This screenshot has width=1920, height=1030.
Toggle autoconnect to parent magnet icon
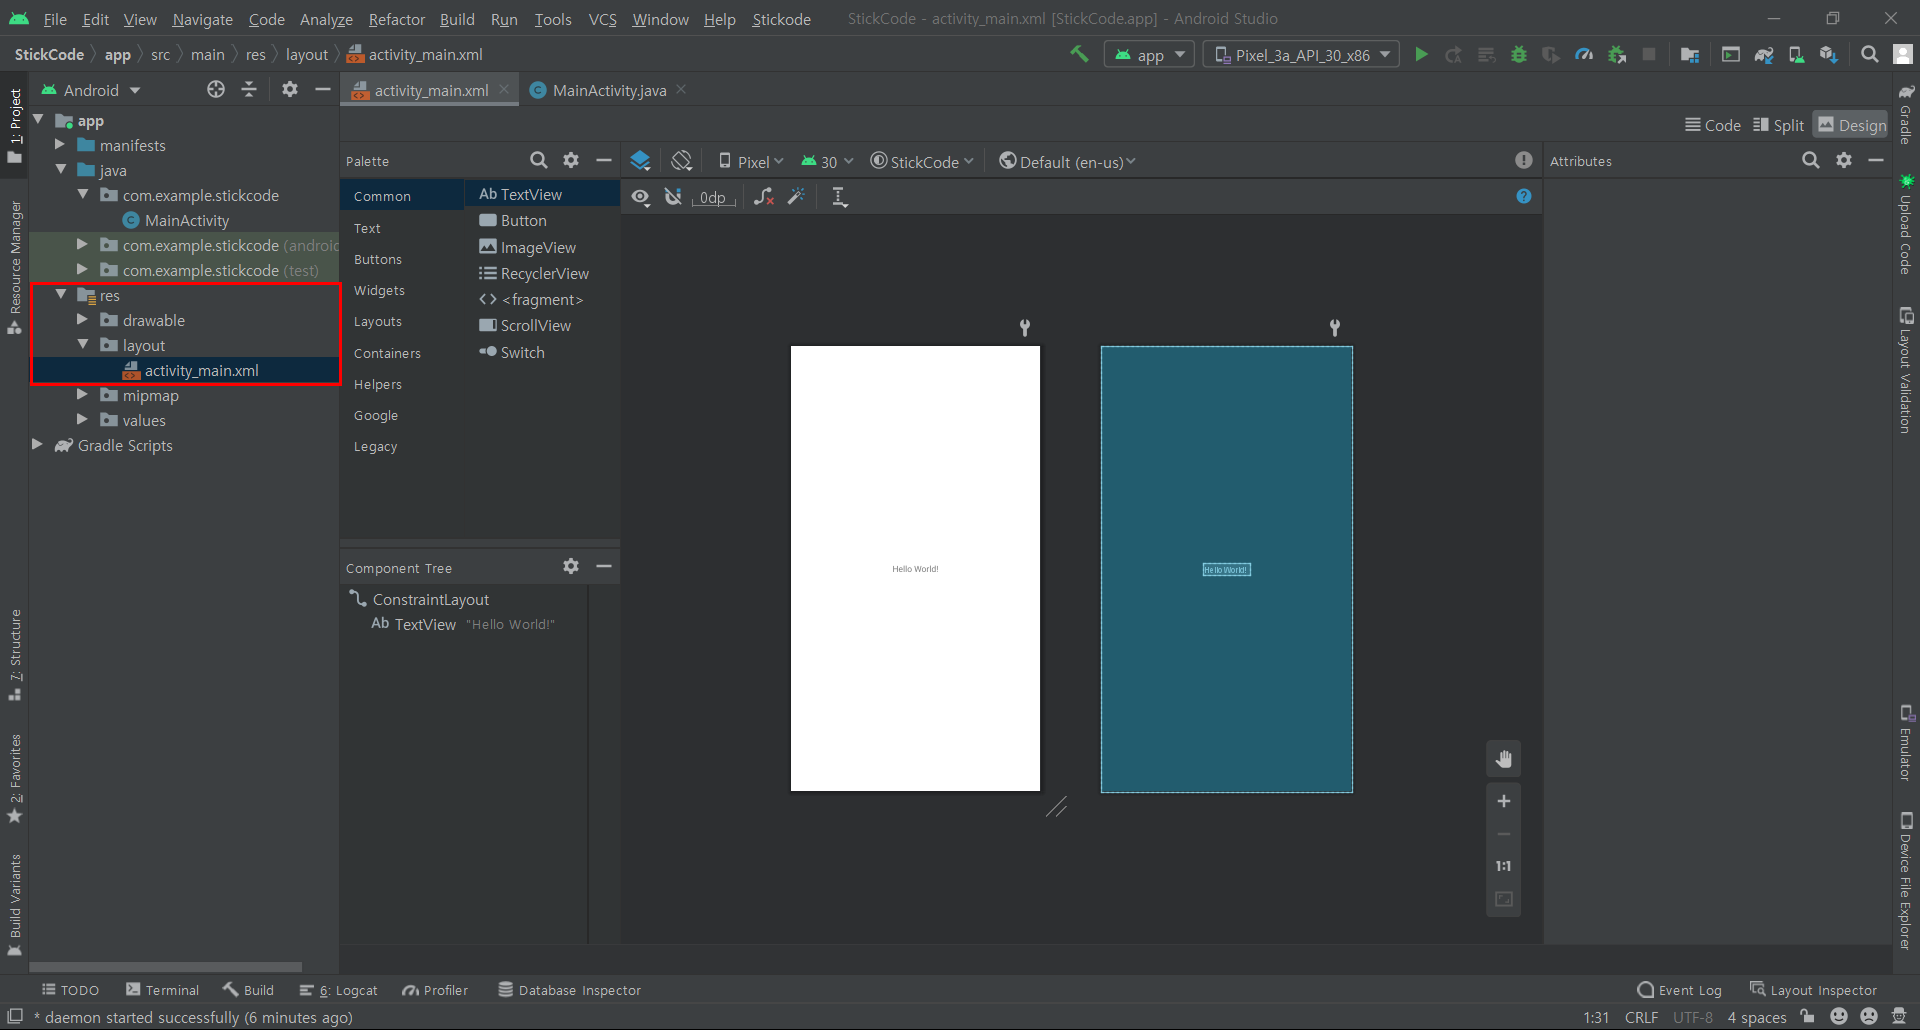674,197
